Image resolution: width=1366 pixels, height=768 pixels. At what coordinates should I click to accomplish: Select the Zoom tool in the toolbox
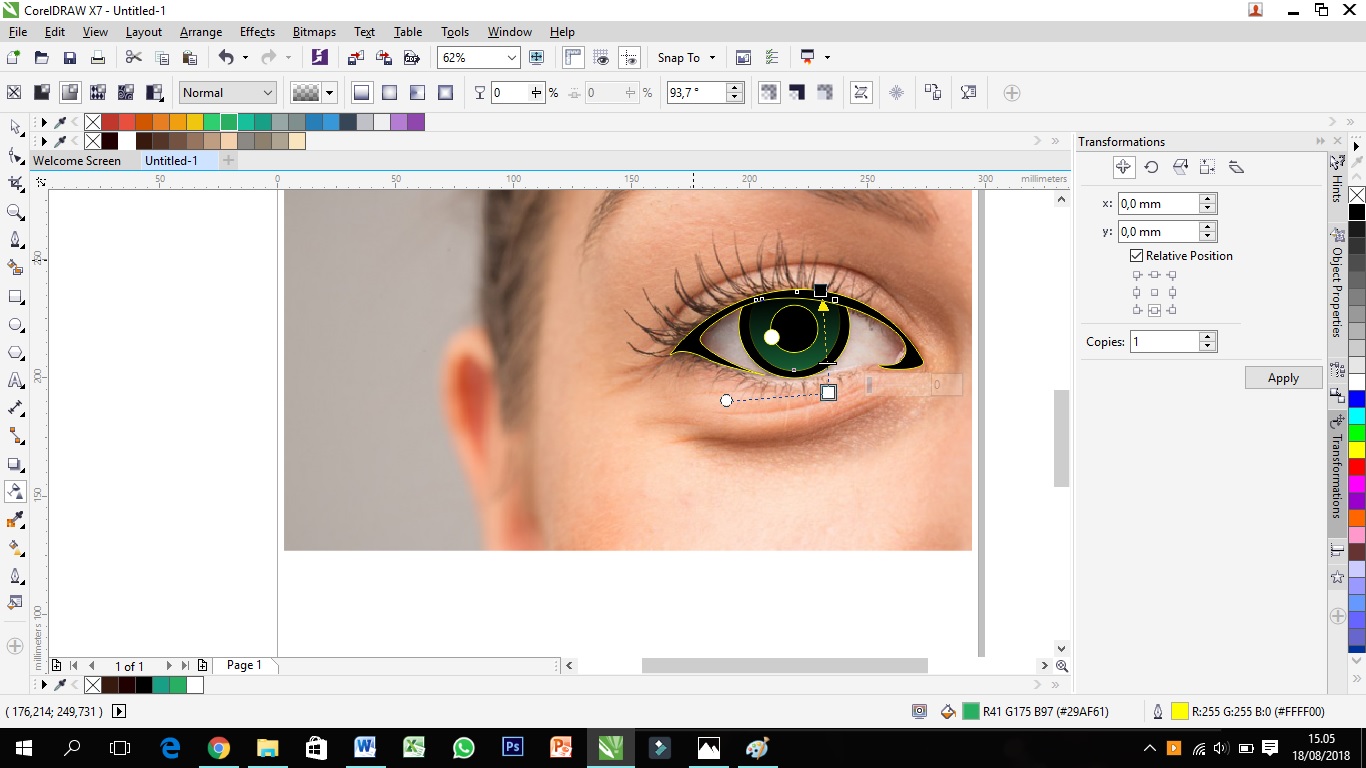(x=14, y=211)
